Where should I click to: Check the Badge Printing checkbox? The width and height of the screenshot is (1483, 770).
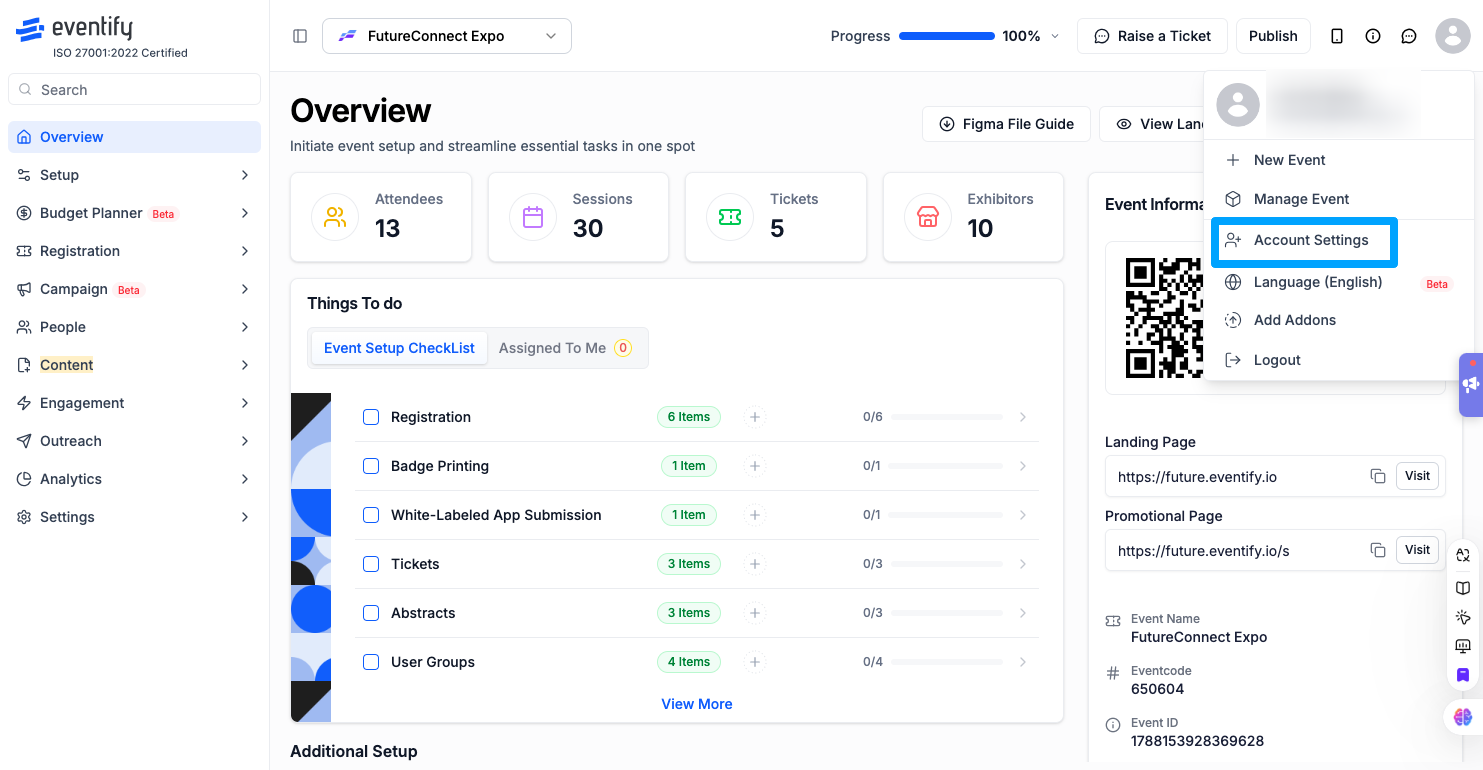[x=371, y=466]
